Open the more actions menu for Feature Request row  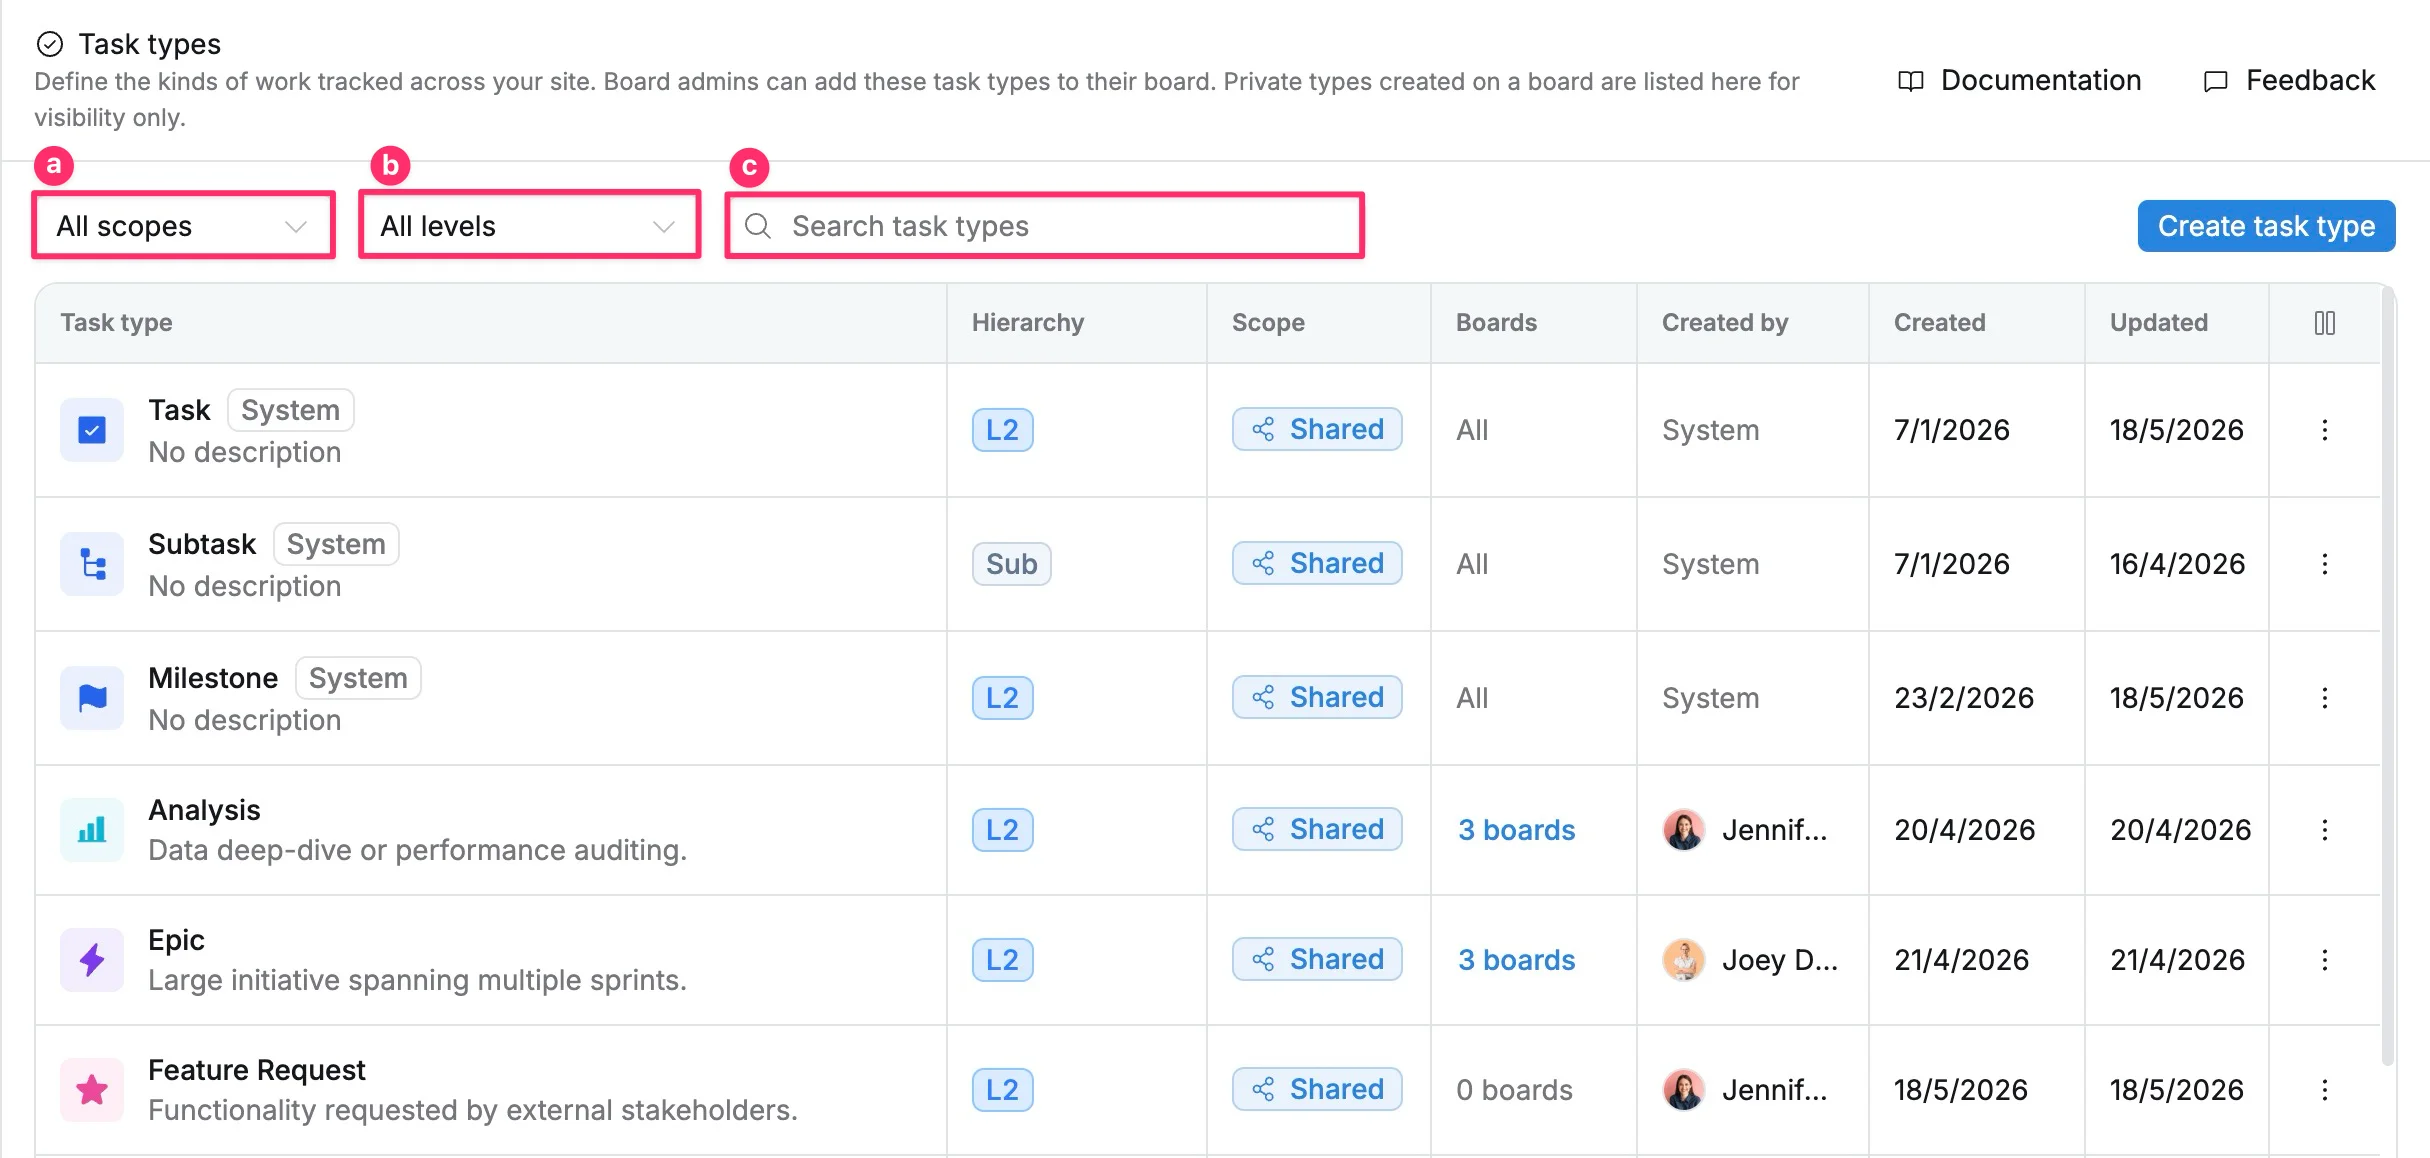pyautogui.click(x=2325, y=1090)
